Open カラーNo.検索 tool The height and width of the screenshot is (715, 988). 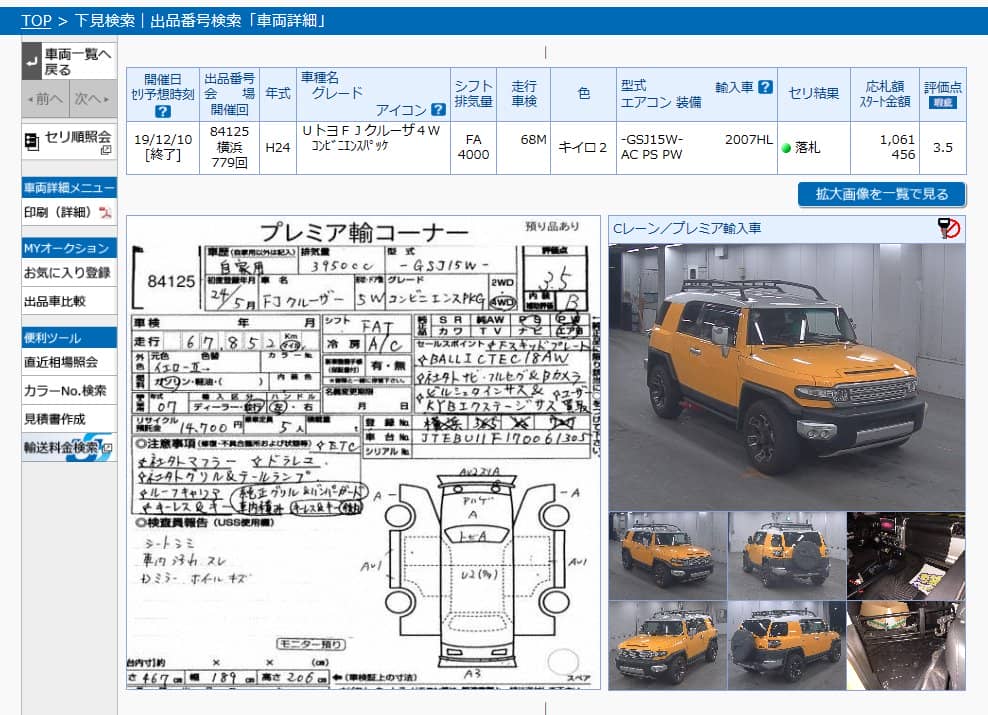(x=65, y=391)
